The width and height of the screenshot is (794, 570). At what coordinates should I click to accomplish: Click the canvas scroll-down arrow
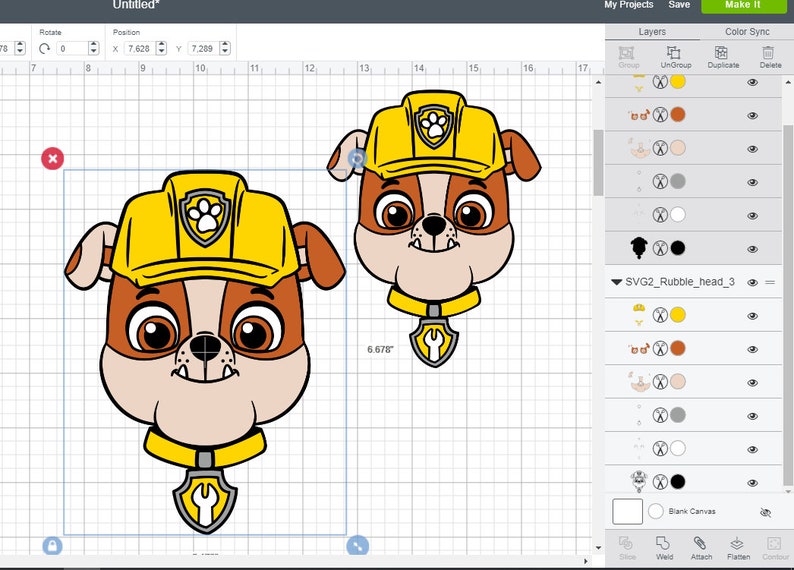pos(599,547)
